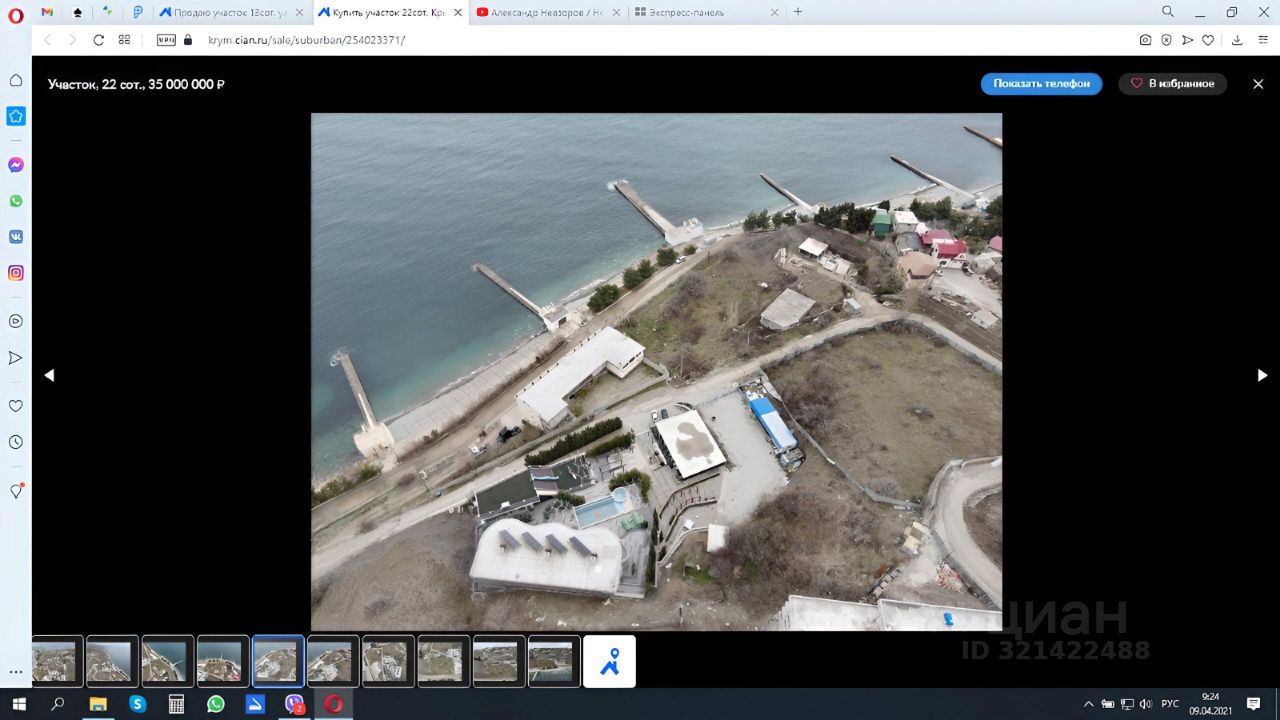Select the third gallery thumbnail

click(167, 661)
